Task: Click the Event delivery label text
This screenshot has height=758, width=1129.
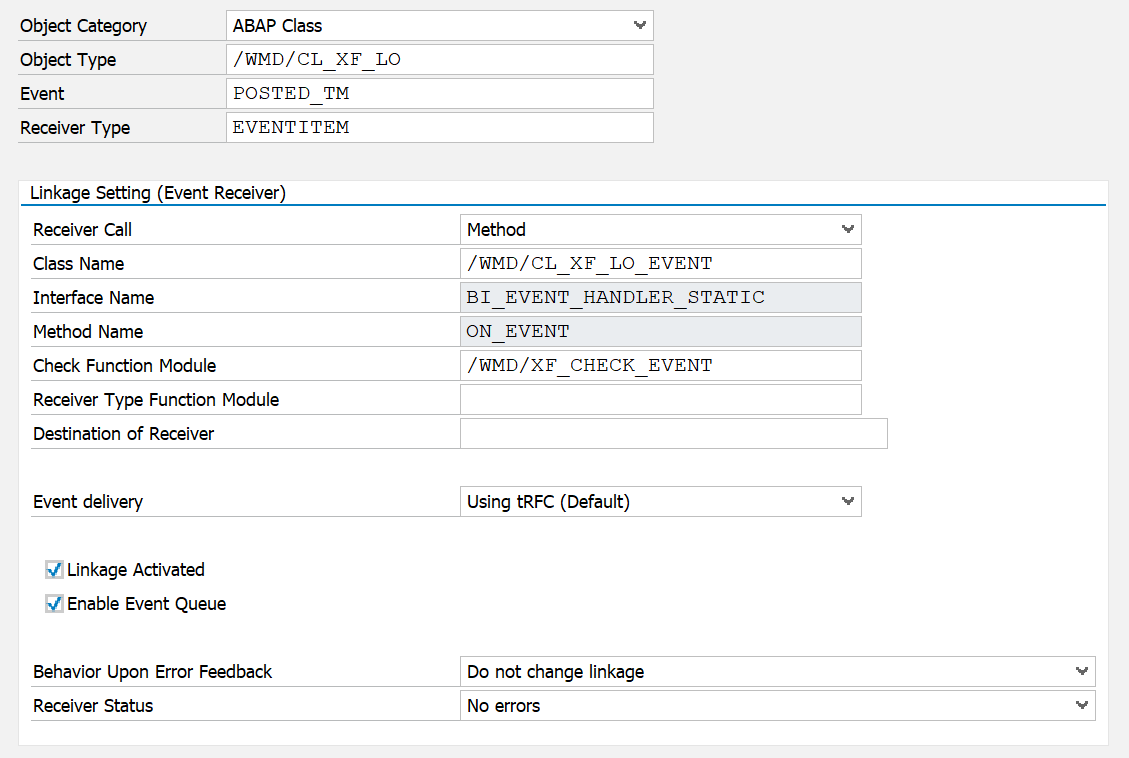Action: [88, 502]
